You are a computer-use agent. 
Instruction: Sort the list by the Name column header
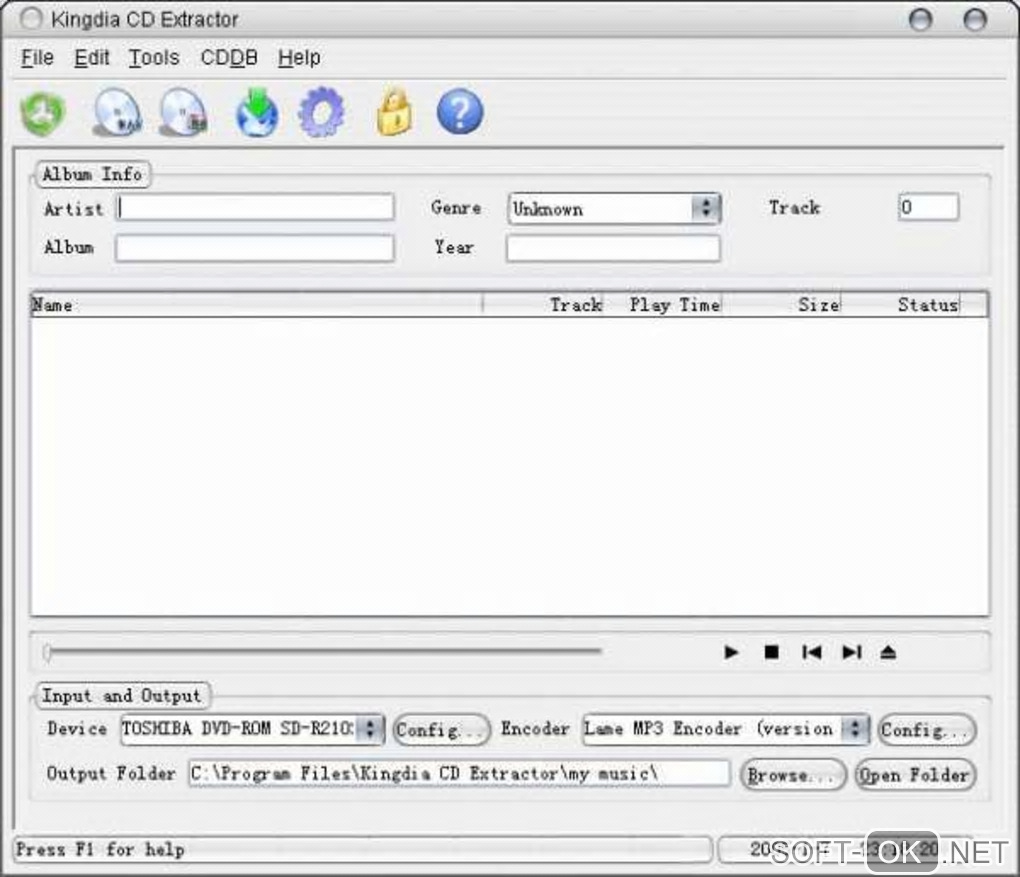point(257,304)
